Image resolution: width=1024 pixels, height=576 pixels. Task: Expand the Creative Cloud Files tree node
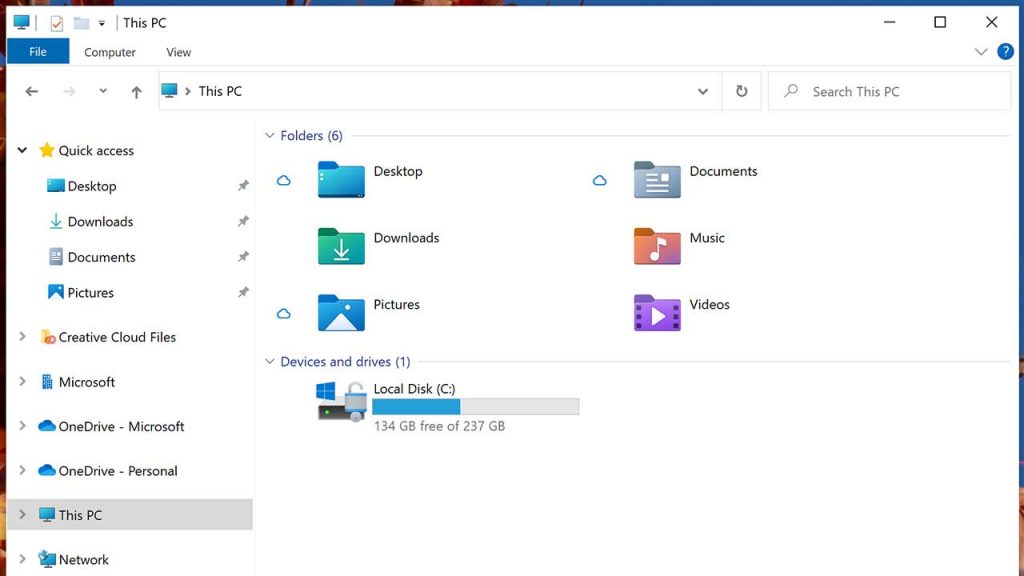[22, 337]
